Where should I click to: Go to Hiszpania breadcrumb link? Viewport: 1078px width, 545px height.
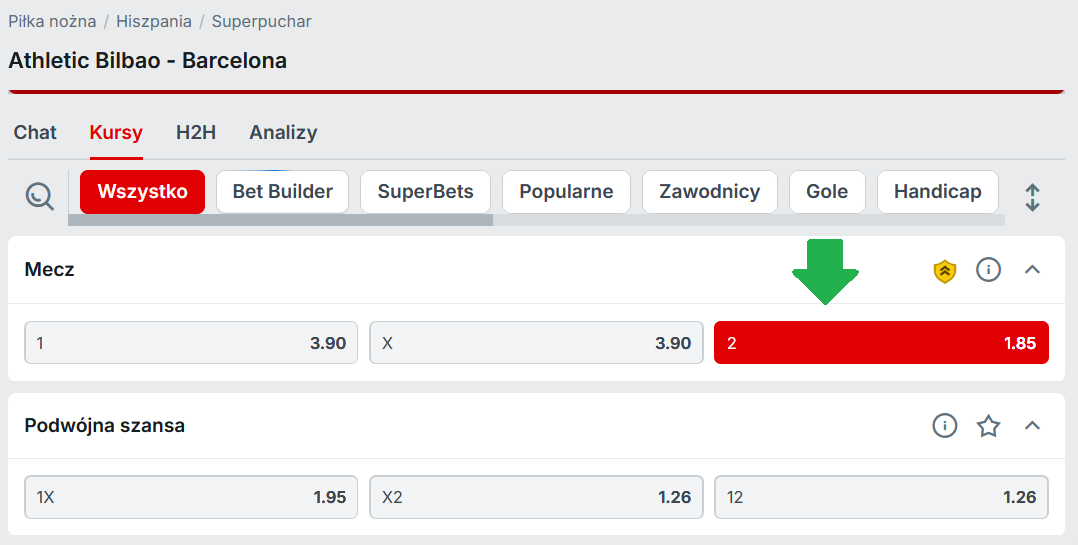click(x=154, y=21)
